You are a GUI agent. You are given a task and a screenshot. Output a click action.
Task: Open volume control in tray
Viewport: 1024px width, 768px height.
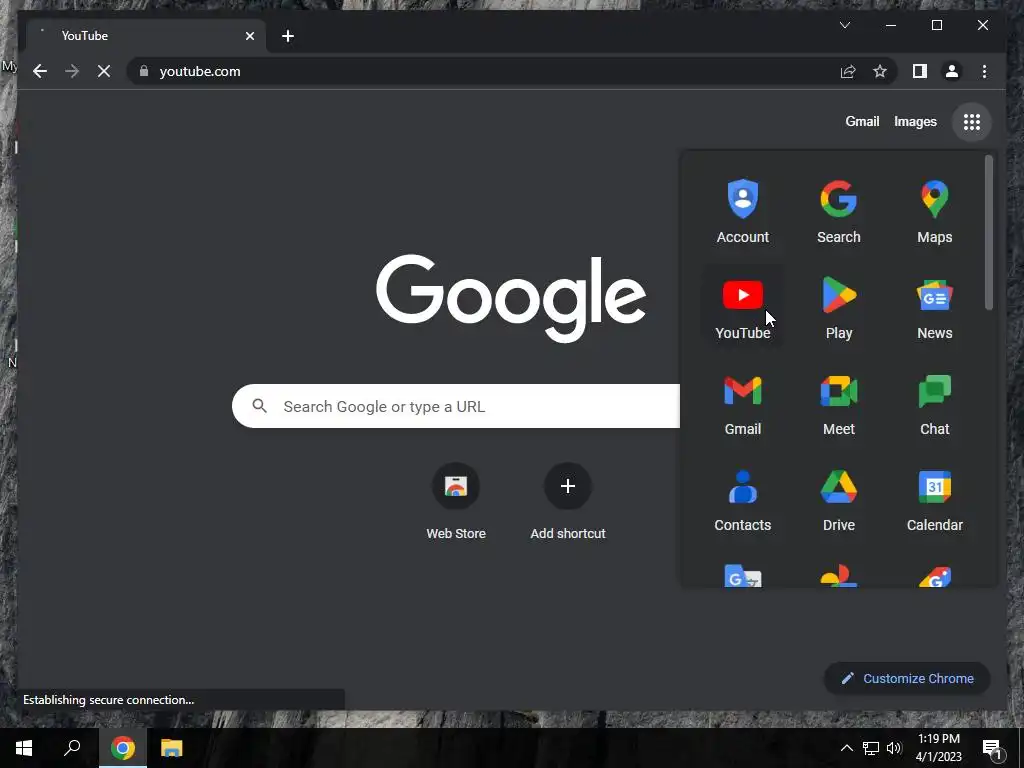894,748
